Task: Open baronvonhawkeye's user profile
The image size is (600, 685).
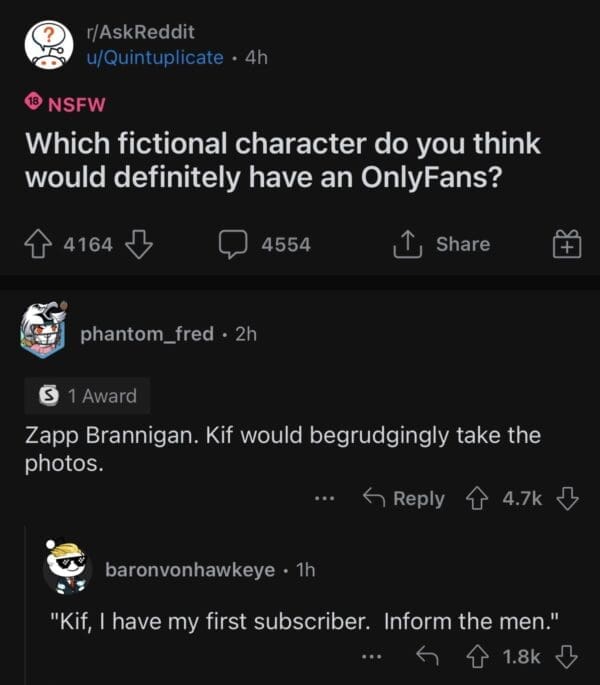Action: [x=190, y=569]
